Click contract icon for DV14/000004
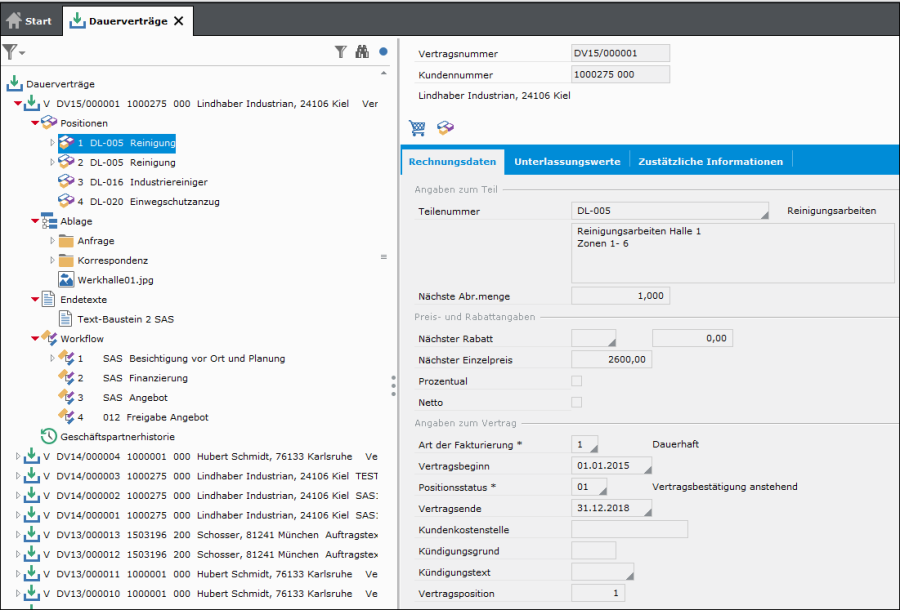The height and width of the screenshot is (610, 900). [x=32, y=456]
